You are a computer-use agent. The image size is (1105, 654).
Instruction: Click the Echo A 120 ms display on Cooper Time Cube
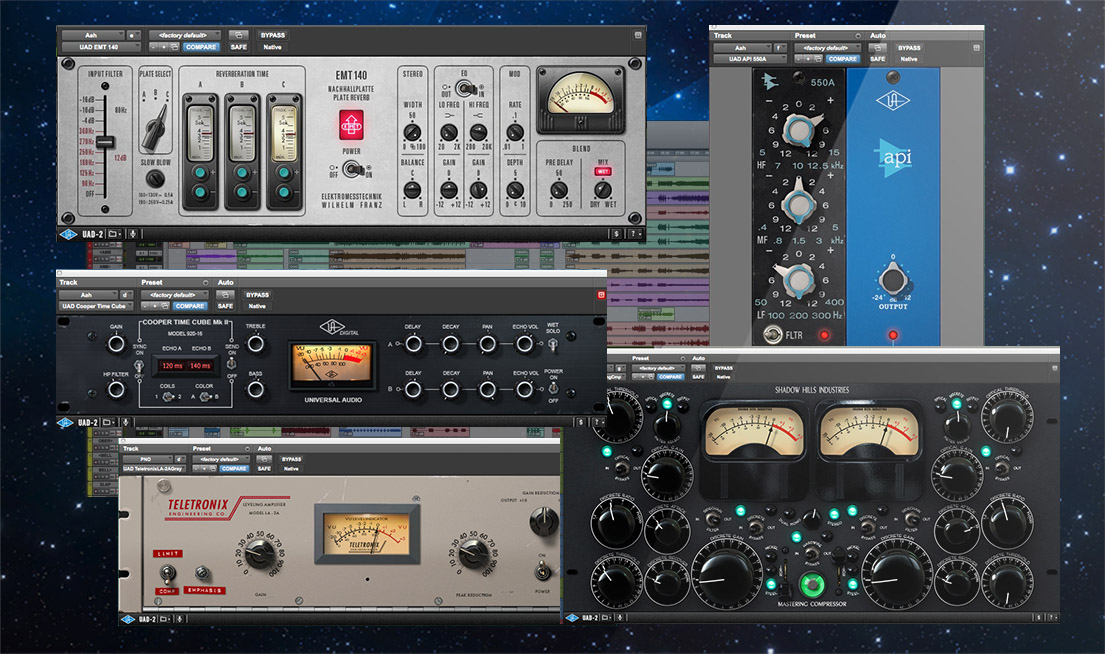point(171,366)
